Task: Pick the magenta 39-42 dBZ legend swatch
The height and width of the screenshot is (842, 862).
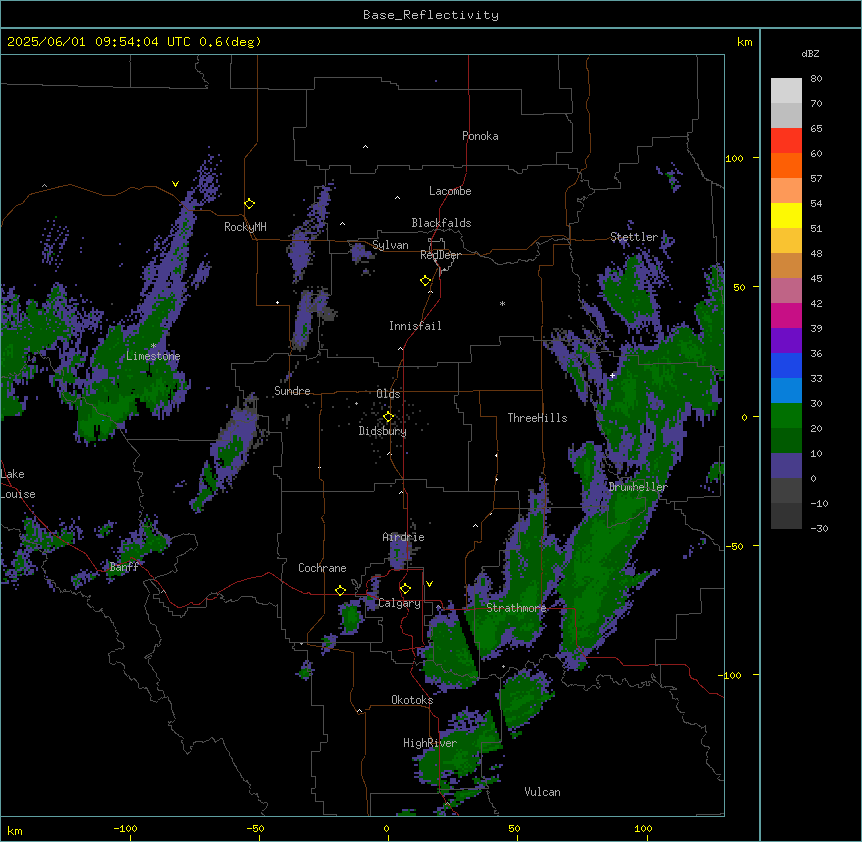Action: [786, 315]
